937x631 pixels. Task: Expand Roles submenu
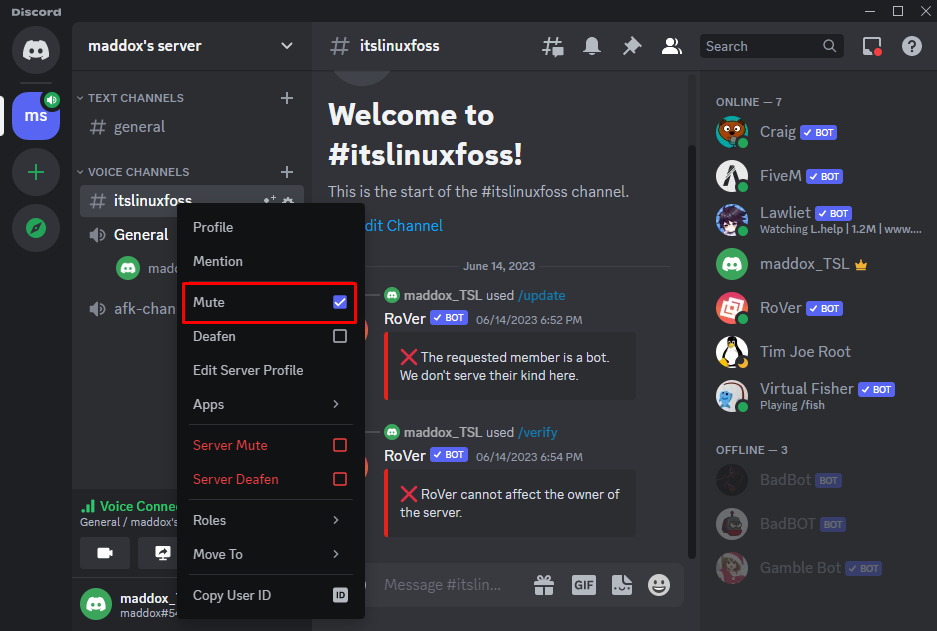(271, 520)
